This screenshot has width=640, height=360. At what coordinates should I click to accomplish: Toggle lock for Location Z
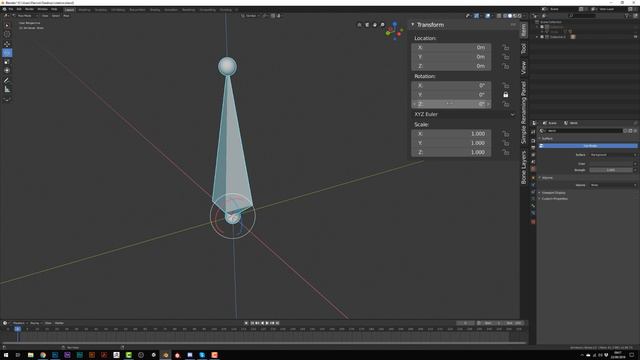click(505, 66)
